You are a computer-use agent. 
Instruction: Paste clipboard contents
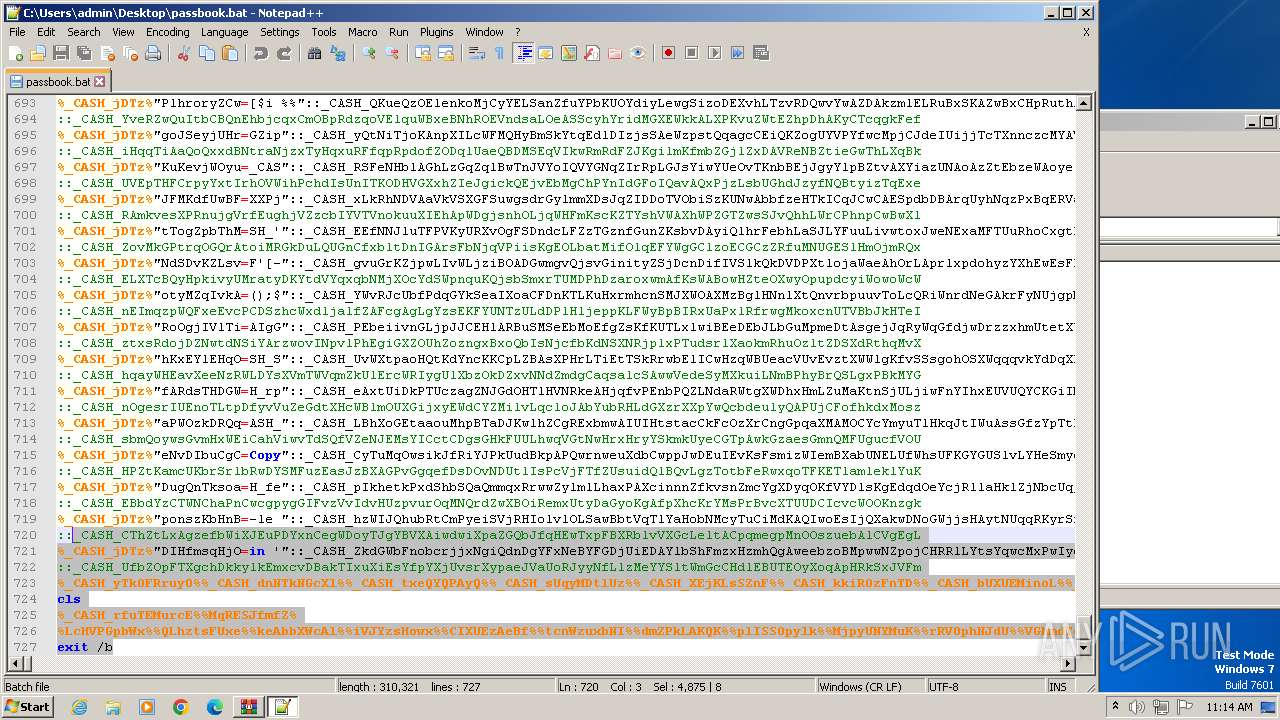pos(230,53)
